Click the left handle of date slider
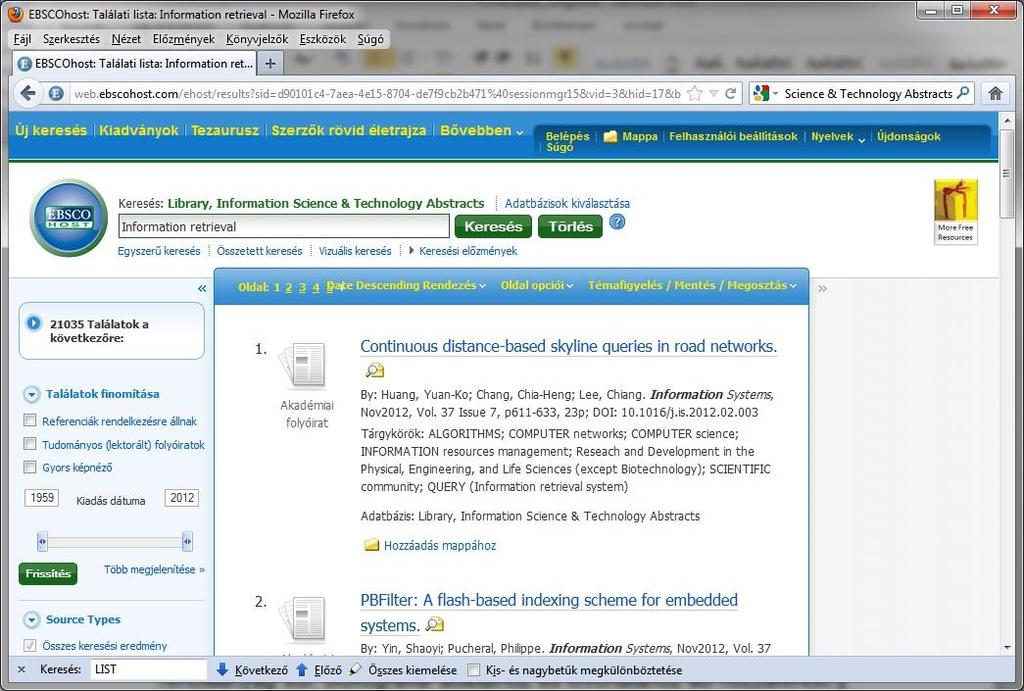Screen dimensions: 1024x691 (42, 541)
